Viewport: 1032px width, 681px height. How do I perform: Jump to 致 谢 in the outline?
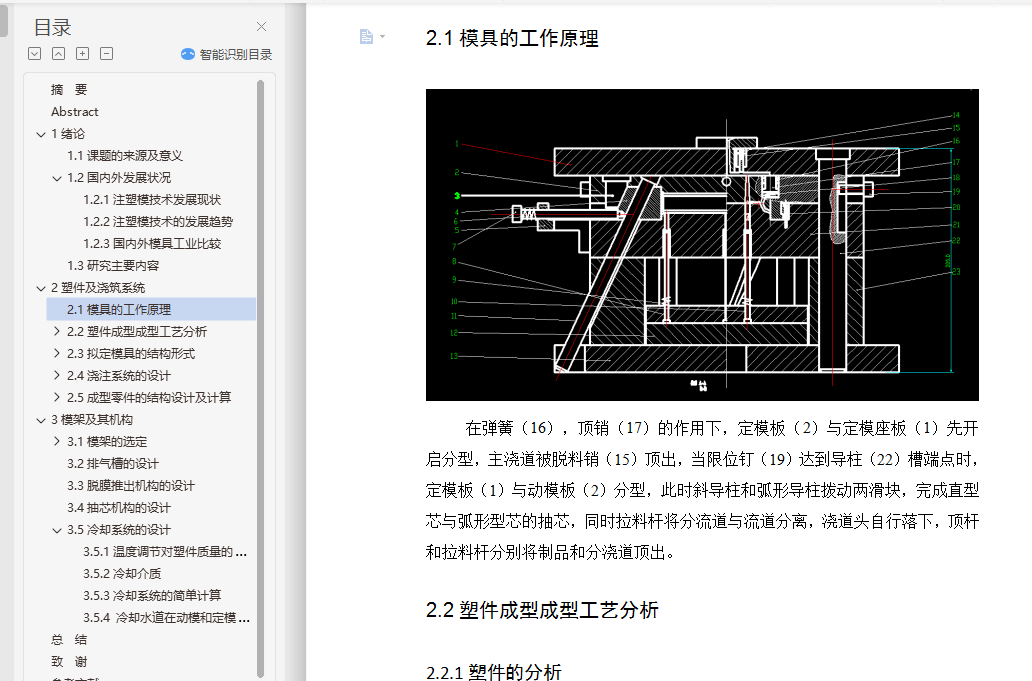pyautogui.click(x=69, y=662)
